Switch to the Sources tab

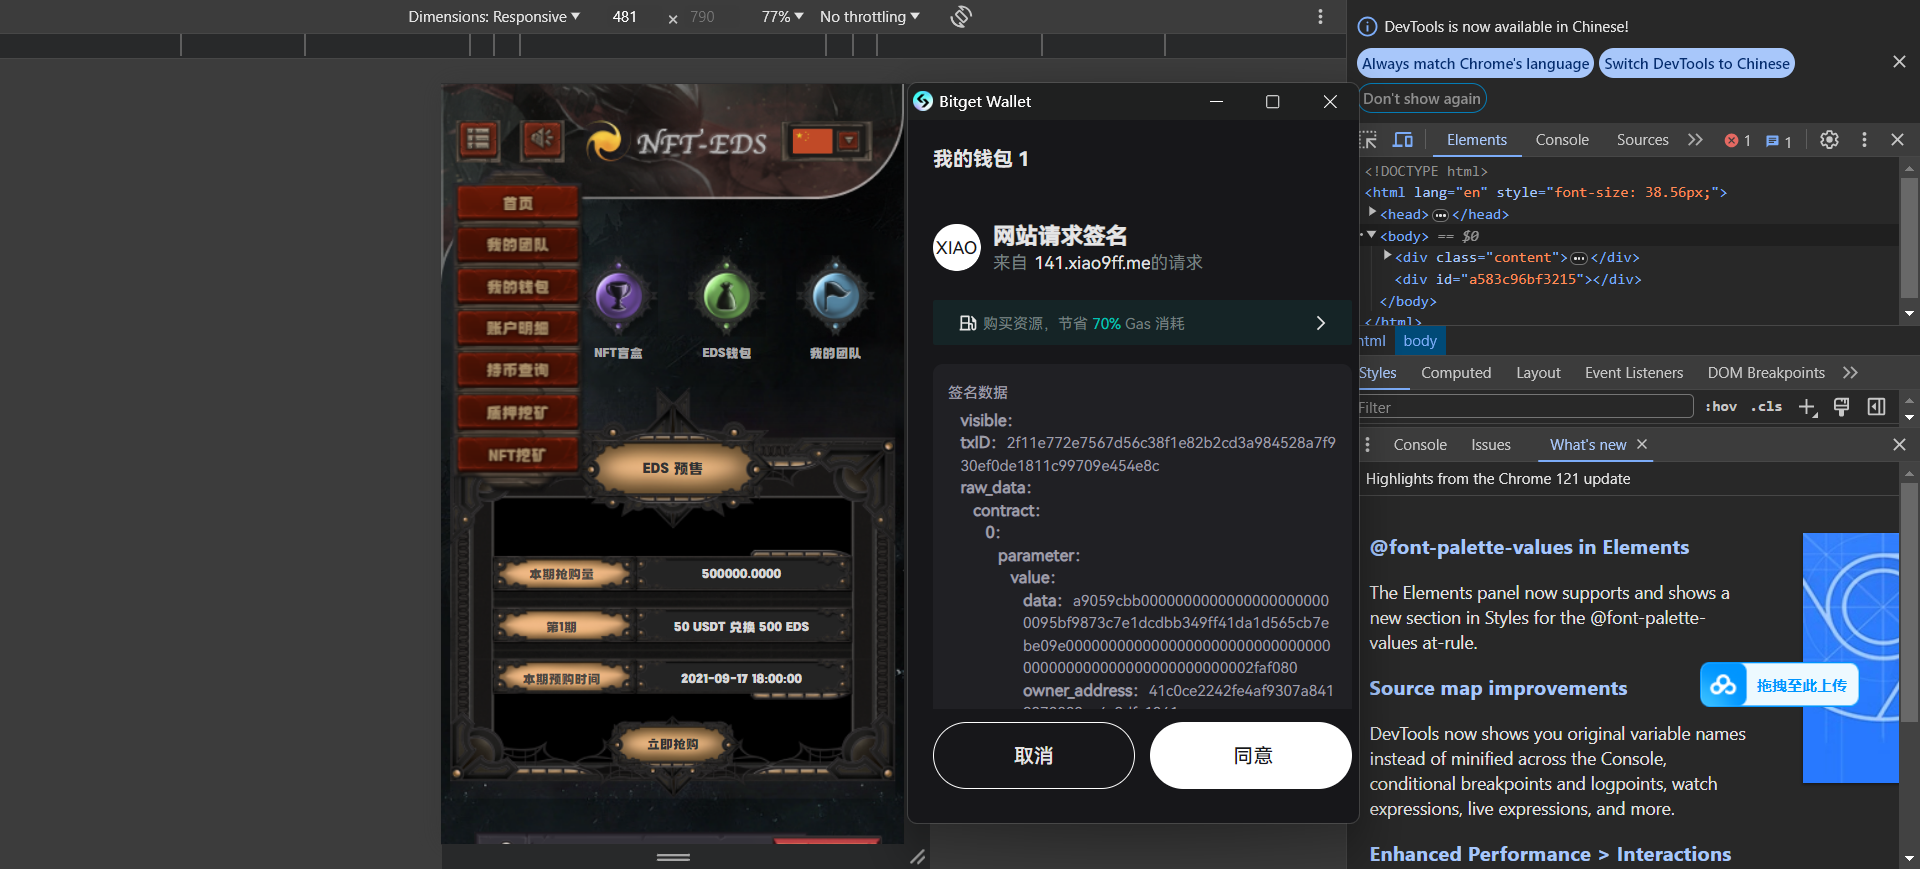1642,140
